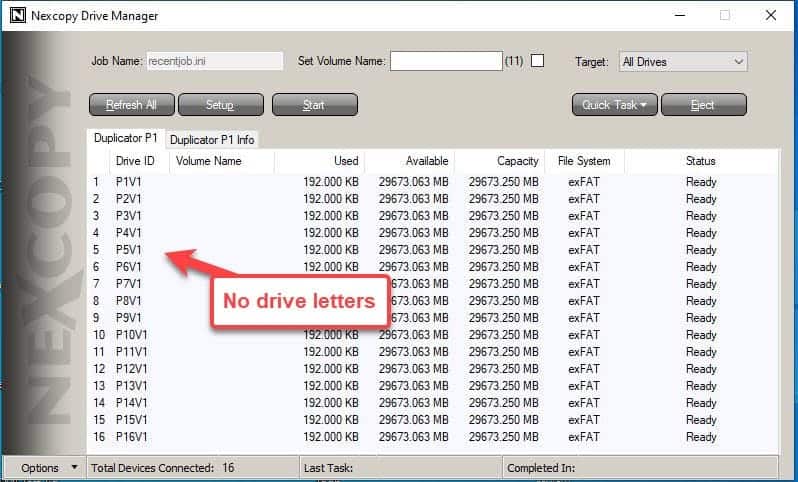The height and width of the screenshot is (482, 798).
Task: Select drive row P14V1
Action: click(x=433, y=403)
